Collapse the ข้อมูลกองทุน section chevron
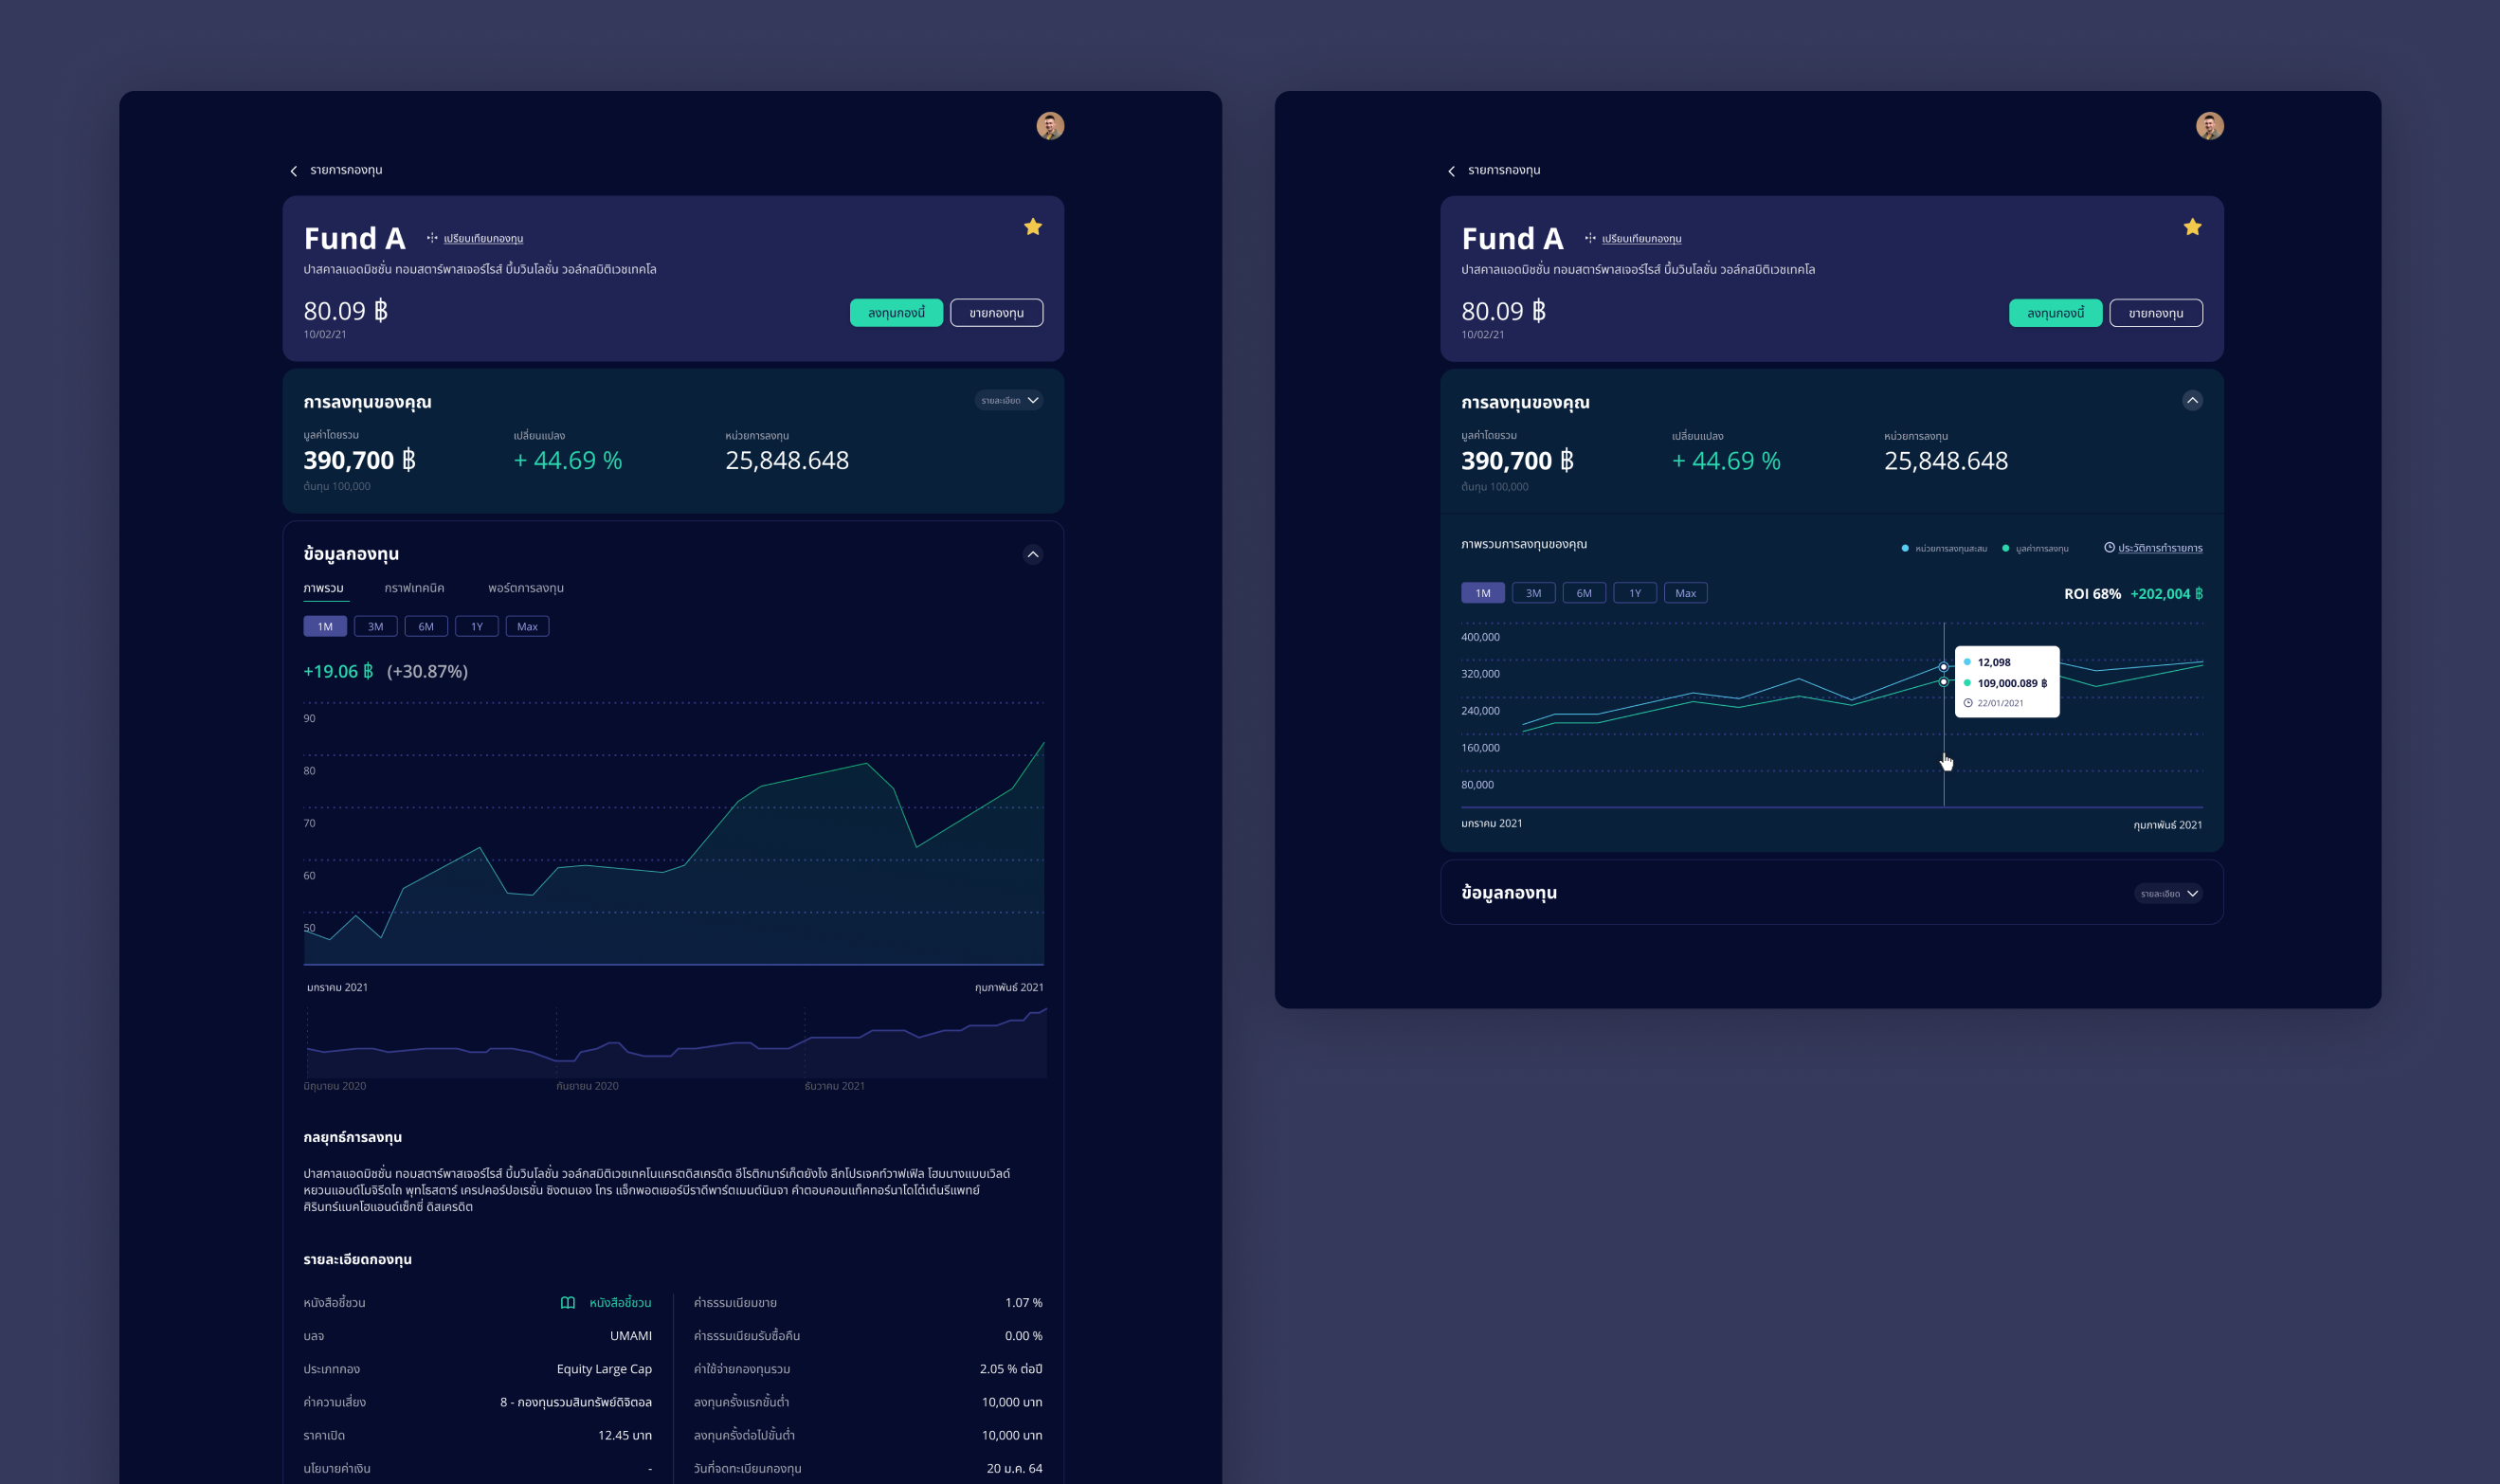This screenshot has width=2500, height=1484. click(x=1033, y=555)
